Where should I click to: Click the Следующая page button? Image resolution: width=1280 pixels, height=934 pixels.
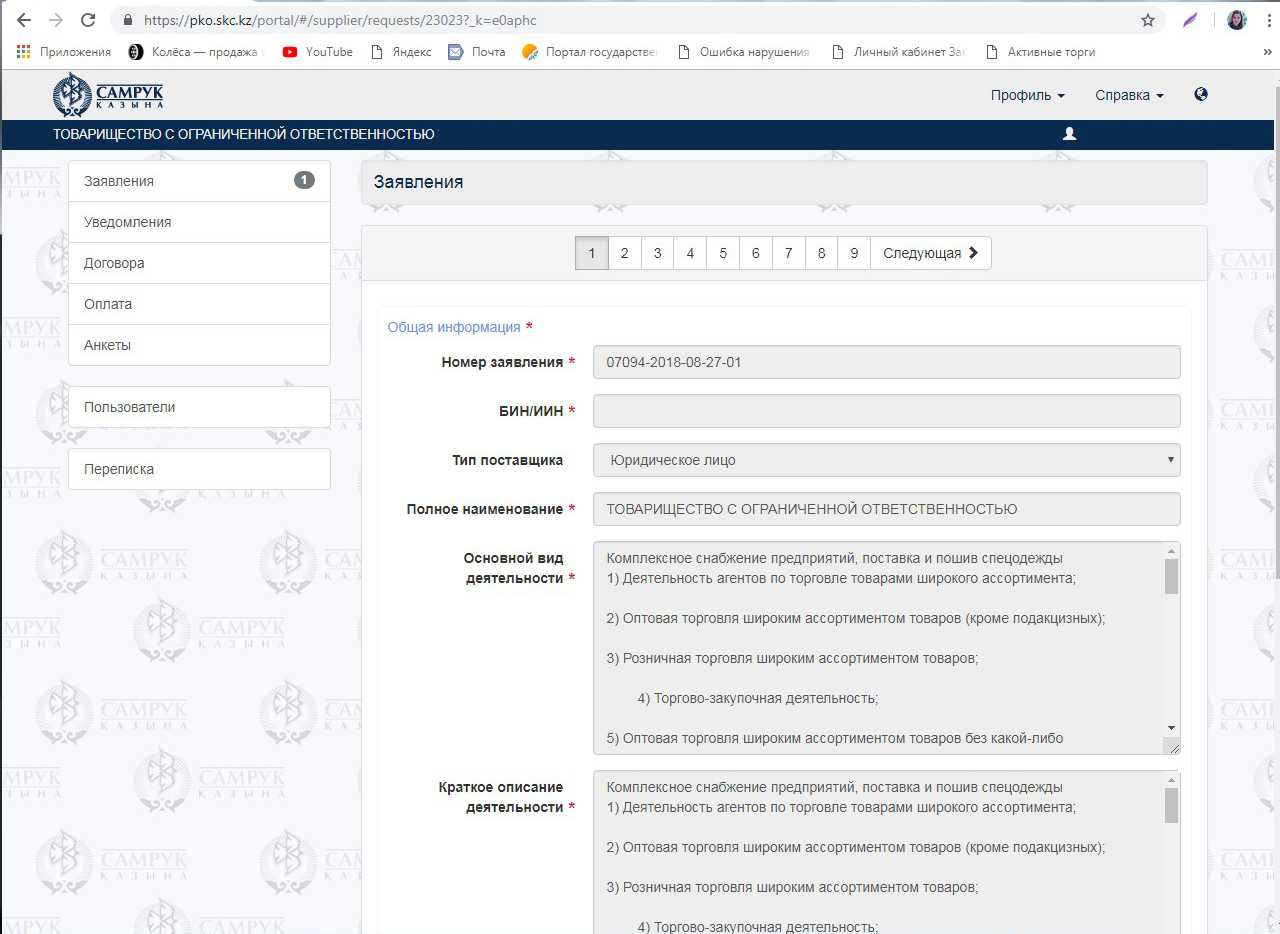tap(930, 253)
